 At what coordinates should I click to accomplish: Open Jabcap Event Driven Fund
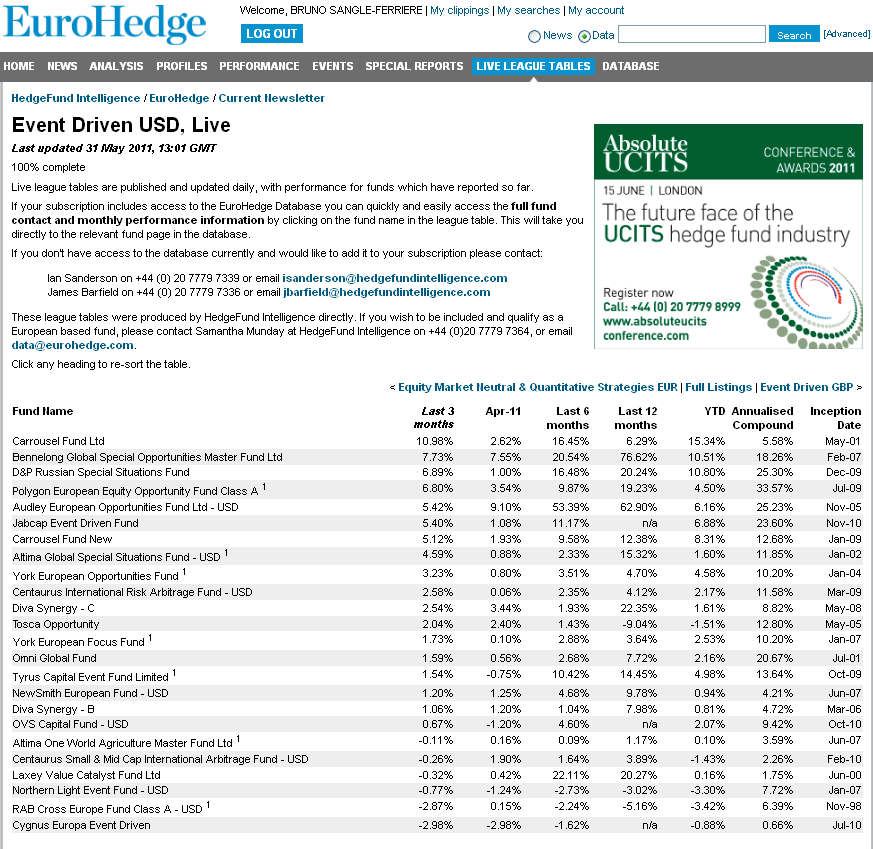(76, 523)
